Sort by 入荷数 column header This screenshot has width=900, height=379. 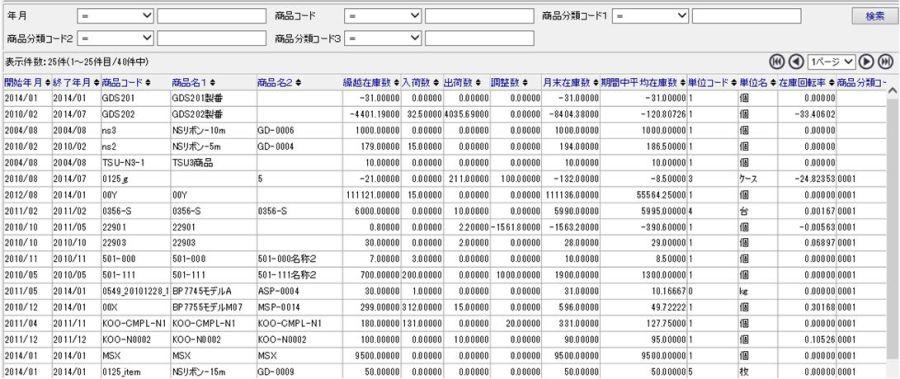click(421, 83)
